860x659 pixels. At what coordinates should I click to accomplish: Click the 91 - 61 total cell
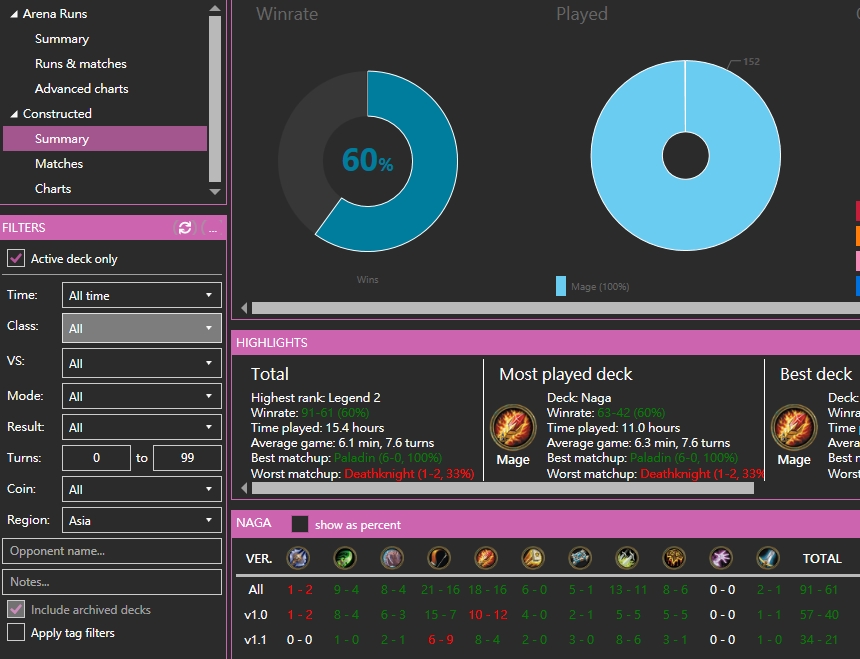point(819,589)
